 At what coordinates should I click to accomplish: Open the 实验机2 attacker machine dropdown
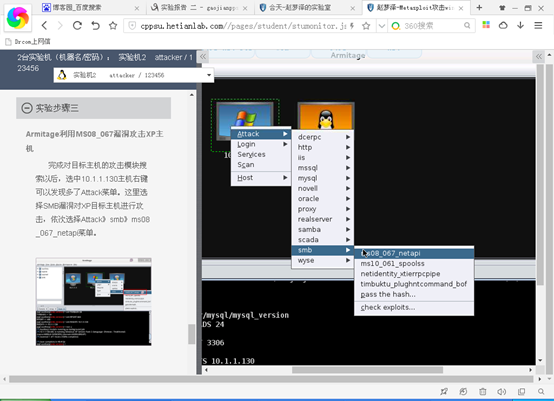pyautogui.click(x=134, y=75)
